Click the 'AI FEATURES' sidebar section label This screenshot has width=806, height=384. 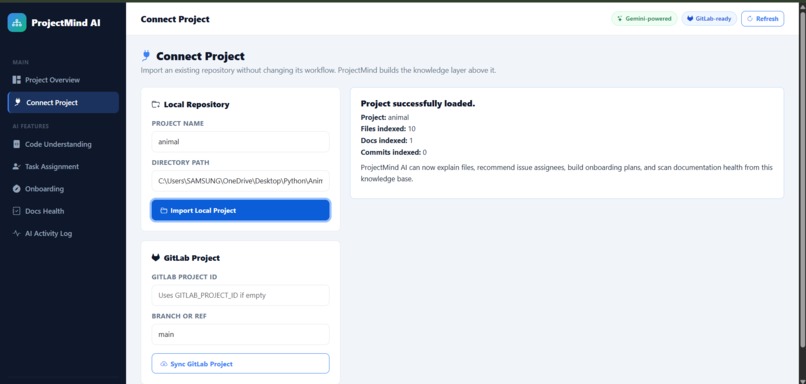30,126
